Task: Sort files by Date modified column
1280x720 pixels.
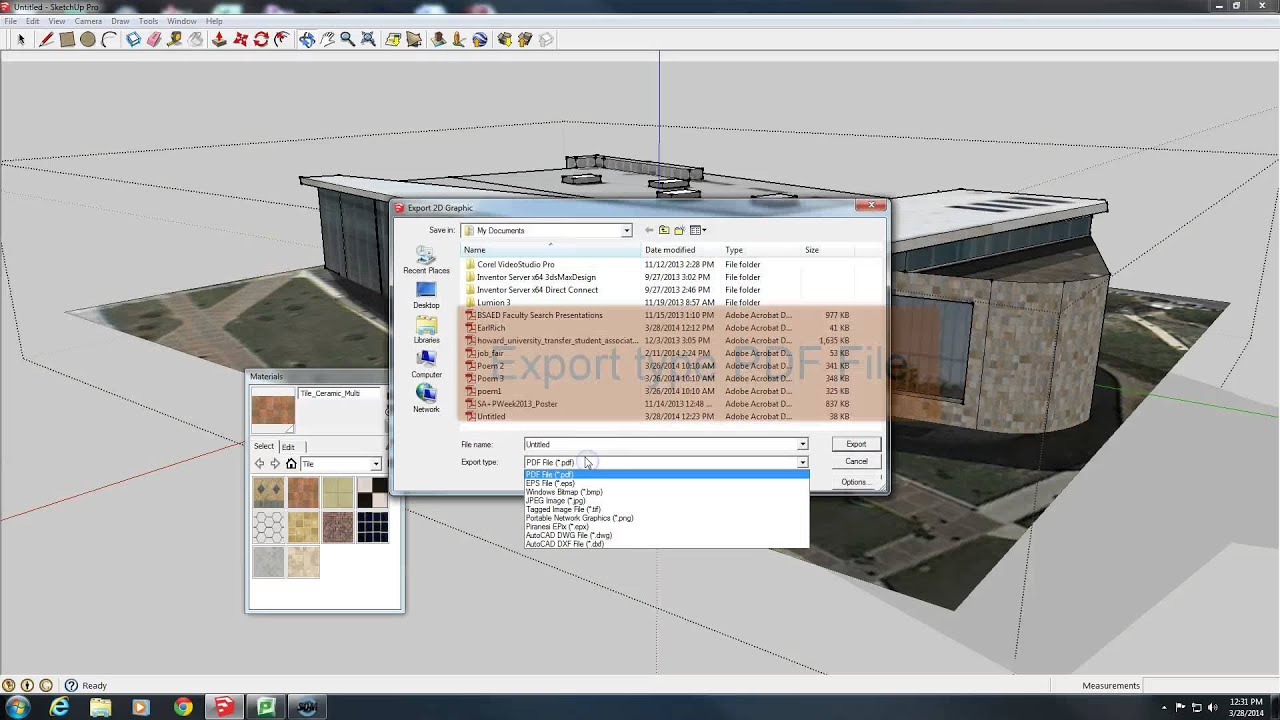Action: (681, 250)
